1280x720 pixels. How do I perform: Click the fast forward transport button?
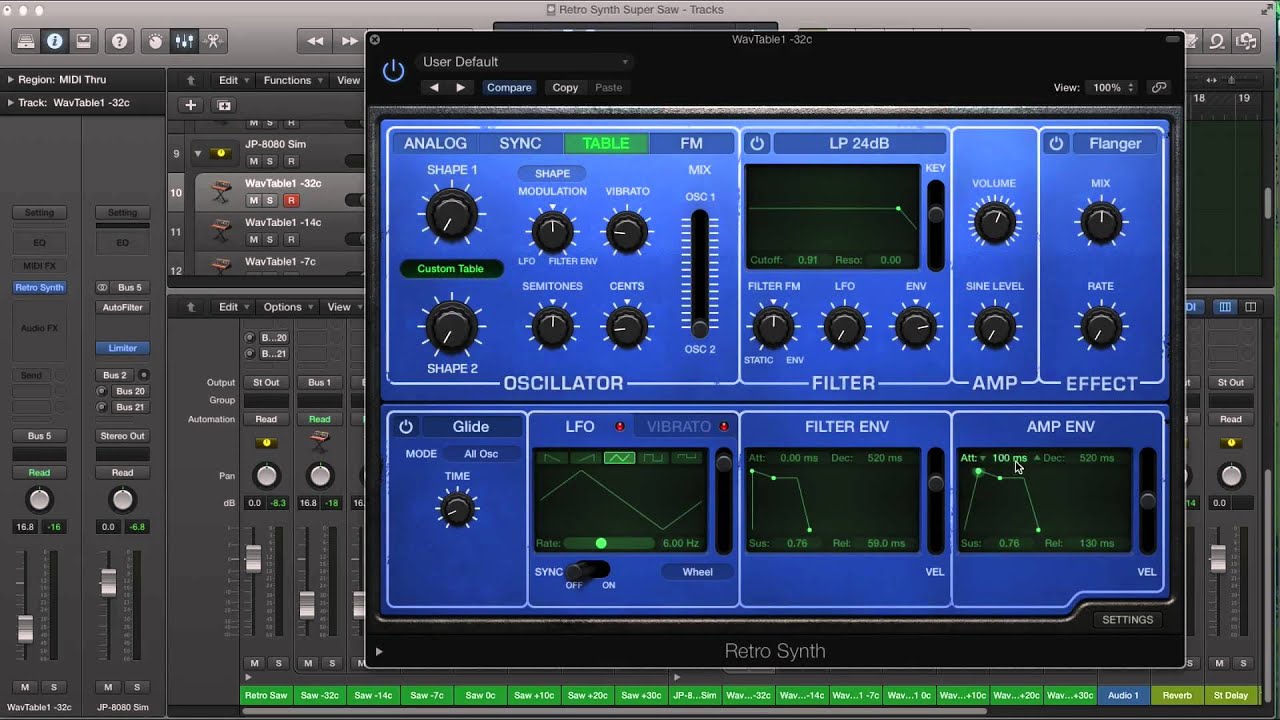[x=349, y=41]
